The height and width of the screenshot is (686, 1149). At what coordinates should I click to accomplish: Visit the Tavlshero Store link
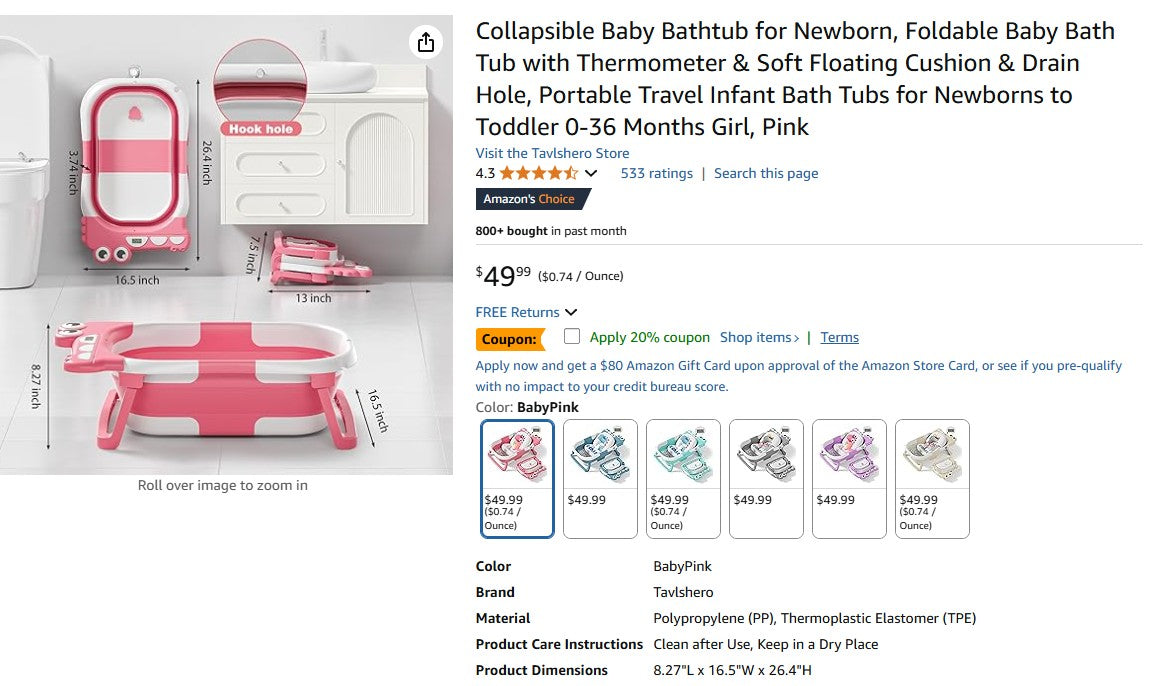tap(551, 153)
